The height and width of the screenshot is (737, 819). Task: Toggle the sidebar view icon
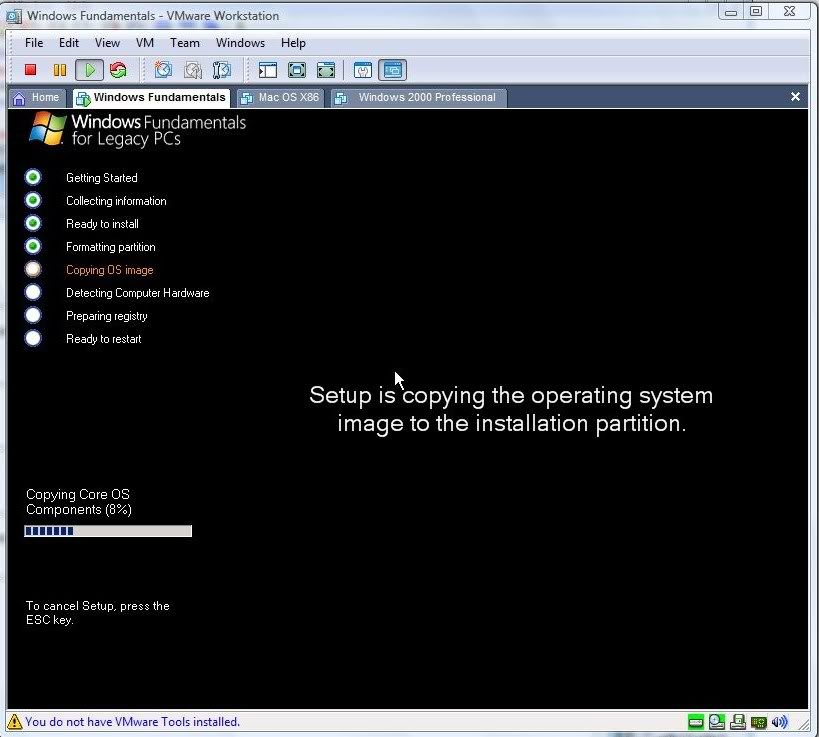point(267,70)
